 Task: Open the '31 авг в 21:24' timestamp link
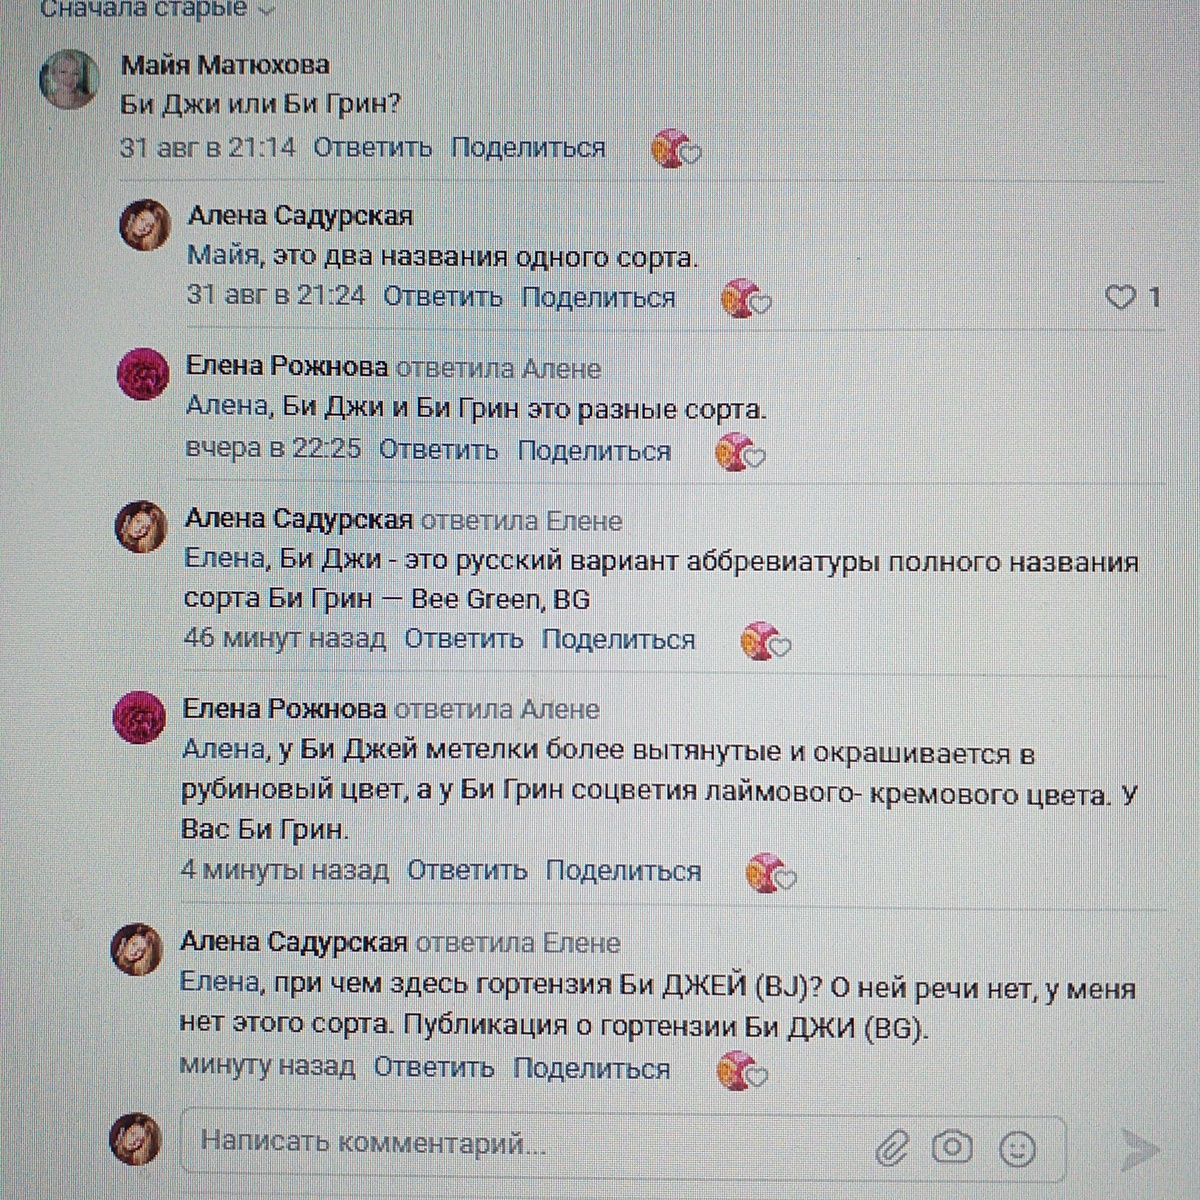pyautogui.click(x=276, y=296)
